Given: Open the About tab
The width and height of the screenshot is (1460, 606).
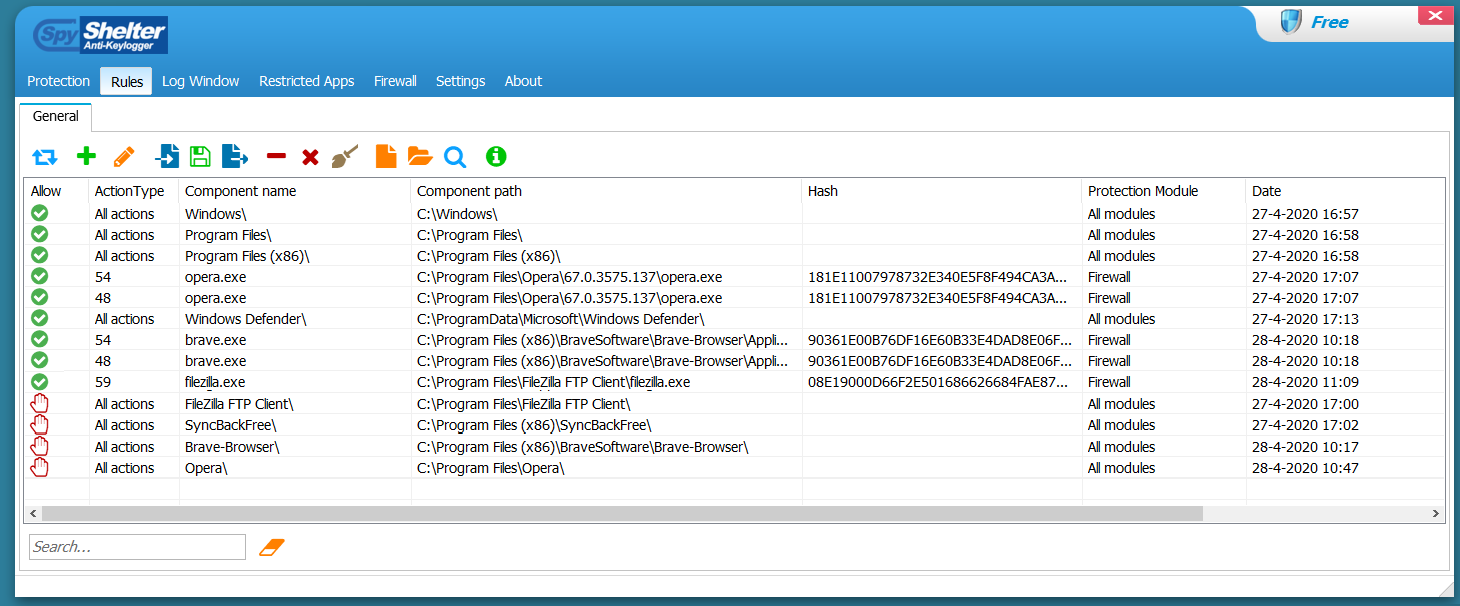Looking at the screenshot, I should click(x=523, y=81).
